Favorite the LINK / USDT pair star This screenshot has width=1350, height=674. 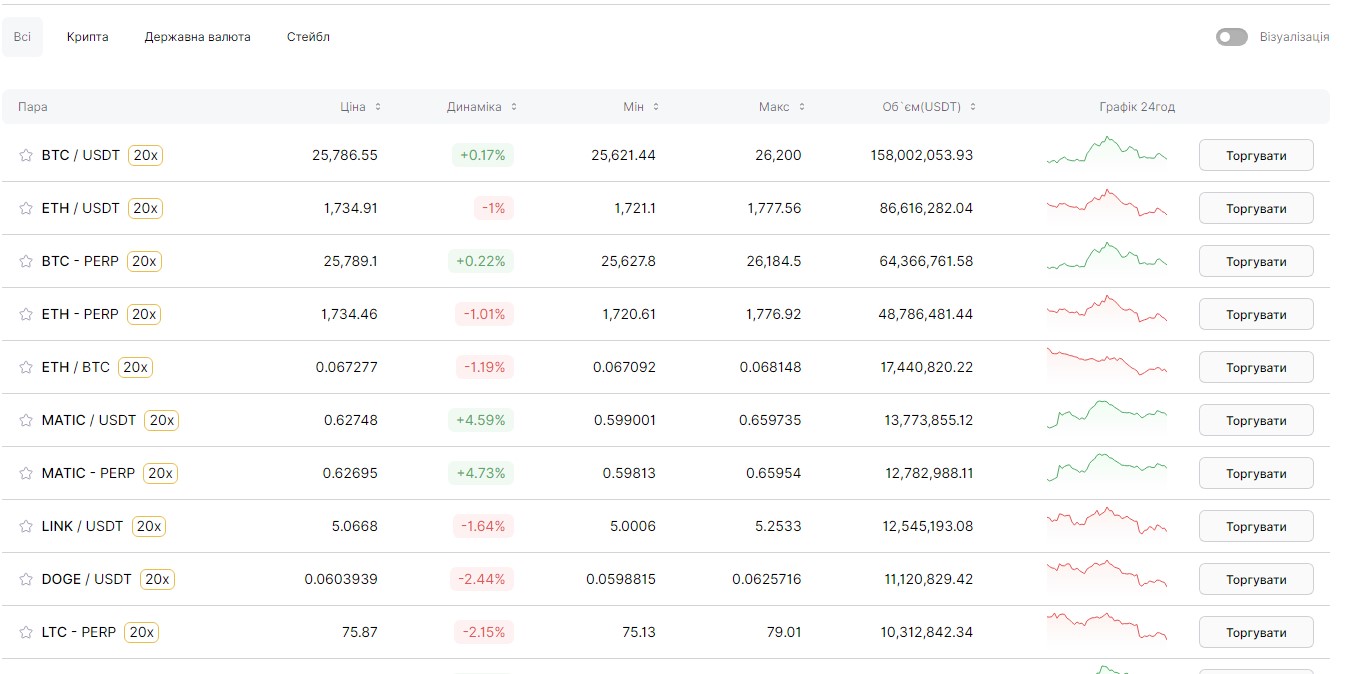pyautogui.click(x=26, y=526)
